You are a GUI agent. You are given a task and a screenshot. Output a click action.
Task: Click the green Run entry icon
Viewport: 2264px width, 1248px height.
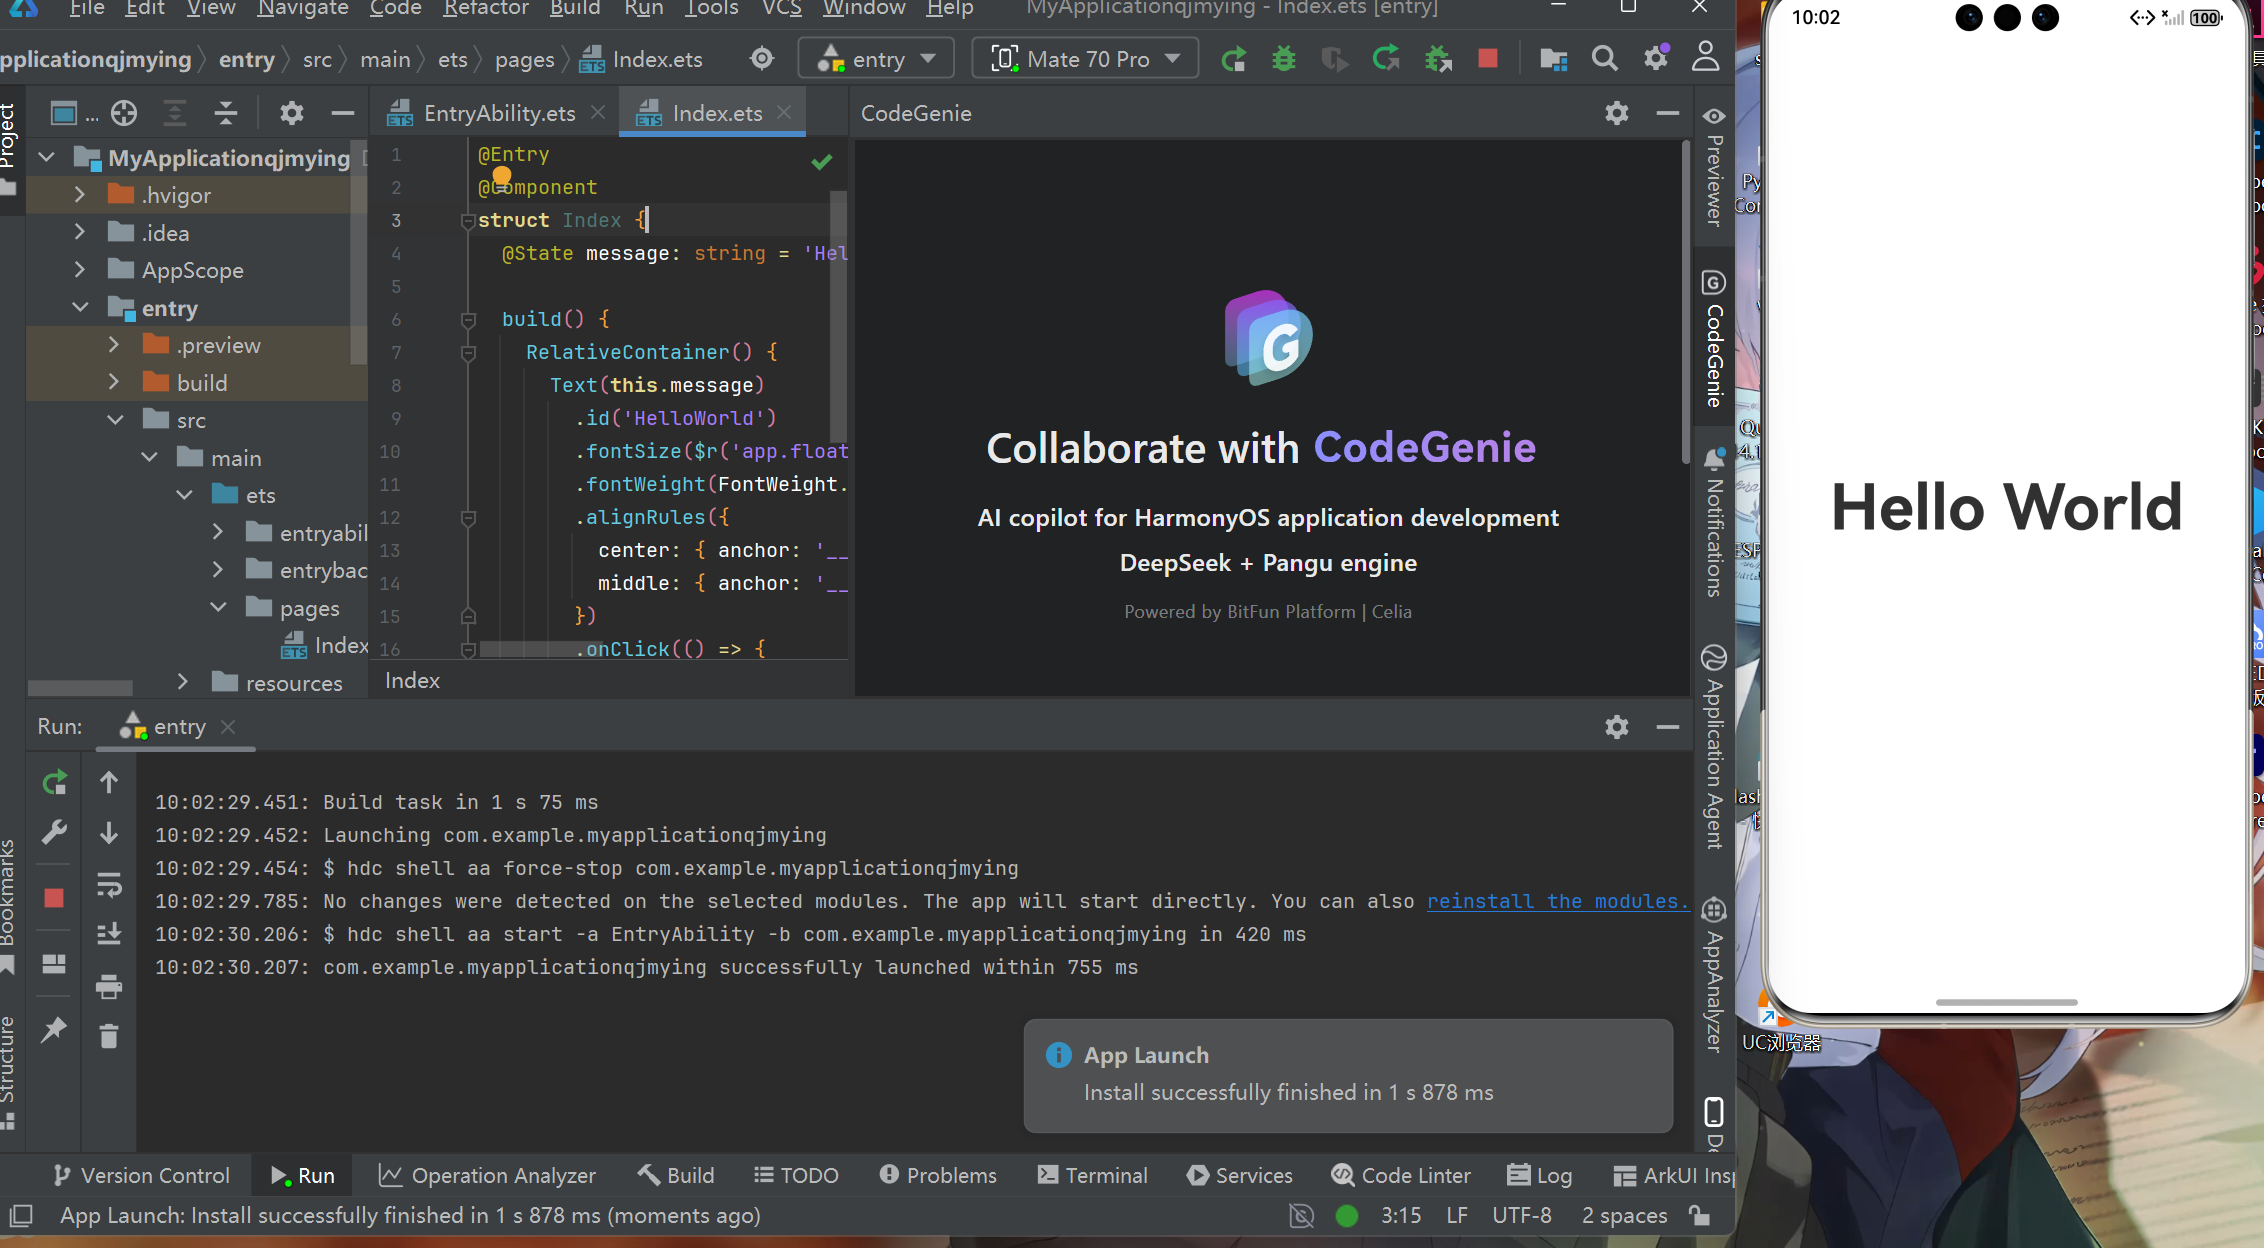click(x=1233, y=59)
